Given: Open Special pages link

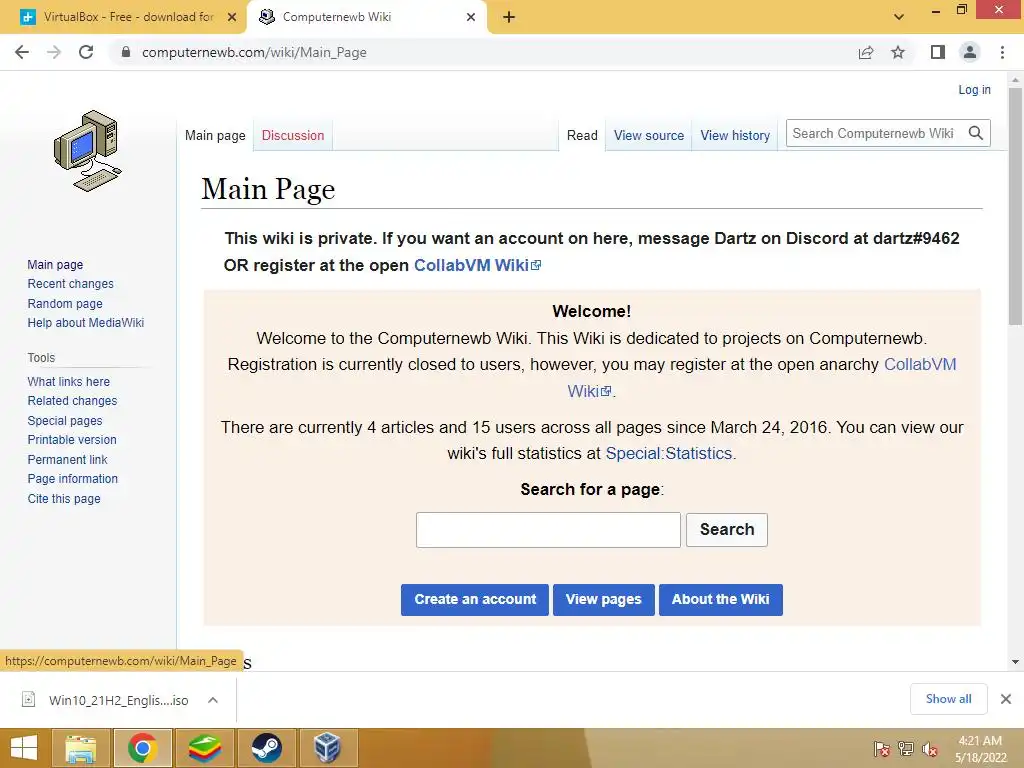Looking at the screenshot, I should (x=65, y=421).
